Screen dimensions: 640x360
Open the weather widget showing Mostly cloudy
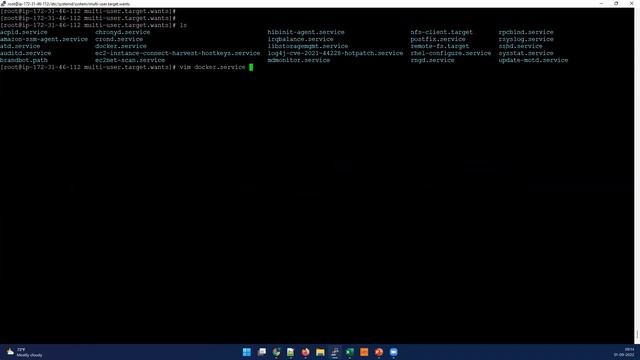[24, 352]
